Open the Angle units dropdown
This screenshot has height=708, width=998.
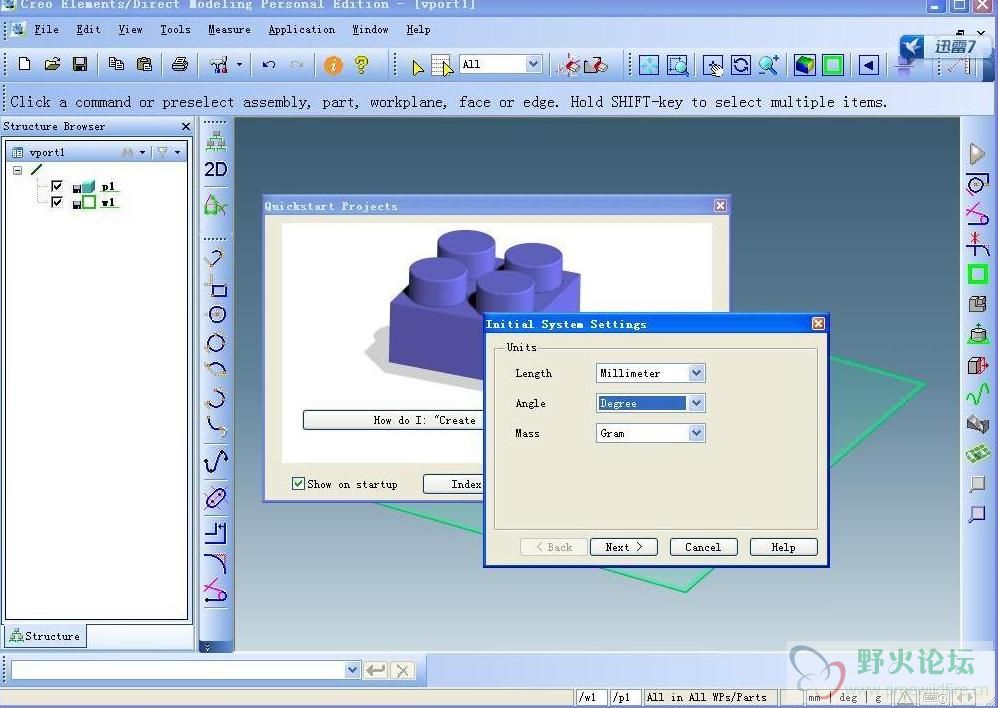[696, 403]
